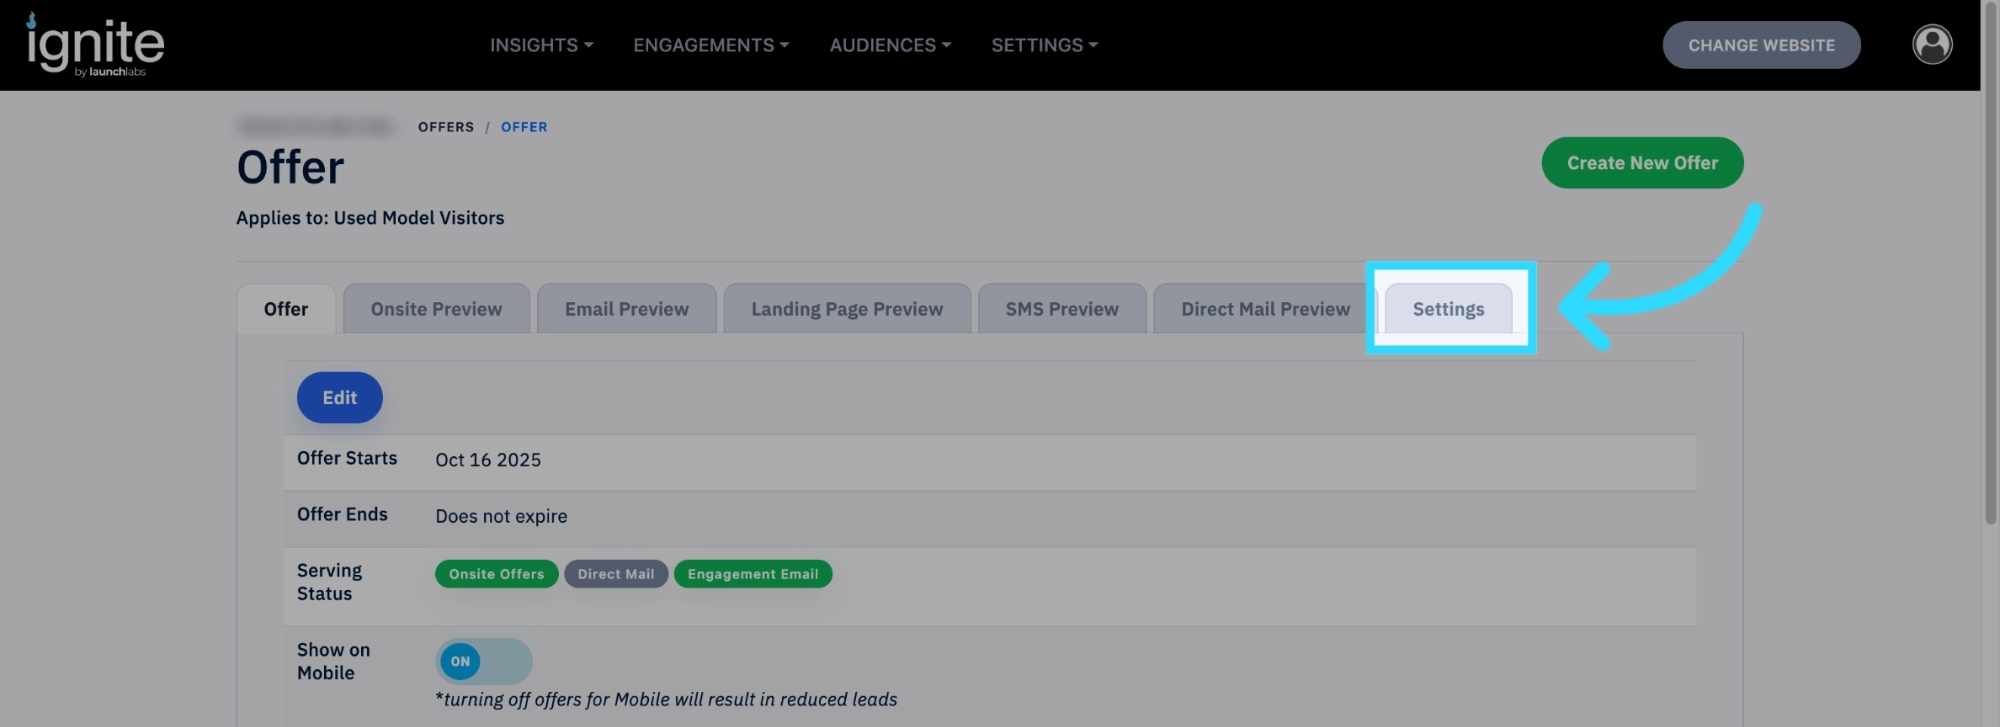Click the Onsite Offers status badge
The height and width of the screenshot is (727, 2000).
[496, 574]
